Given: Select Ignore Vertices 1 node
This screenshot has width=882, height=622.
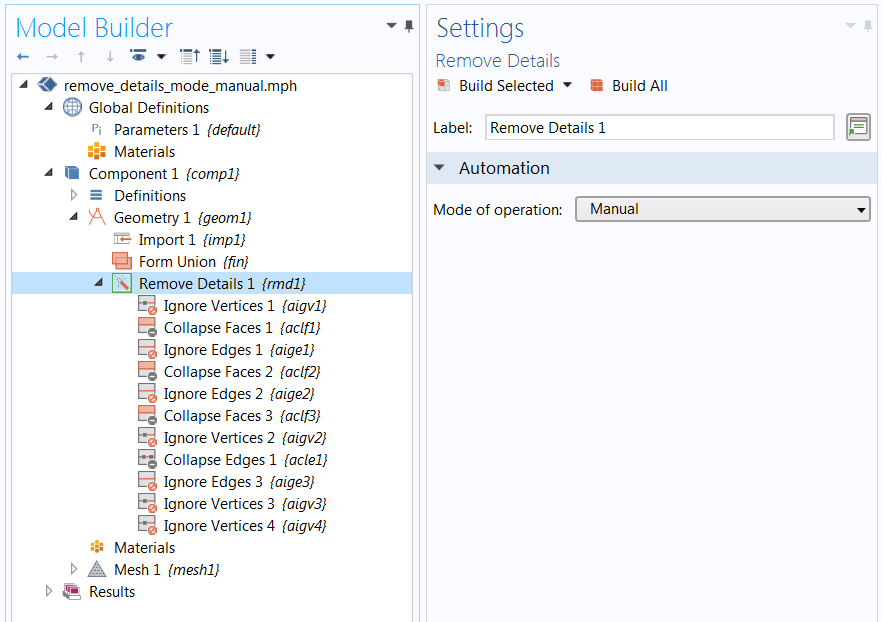Looking at the screenshot, I should click(245, 306).
